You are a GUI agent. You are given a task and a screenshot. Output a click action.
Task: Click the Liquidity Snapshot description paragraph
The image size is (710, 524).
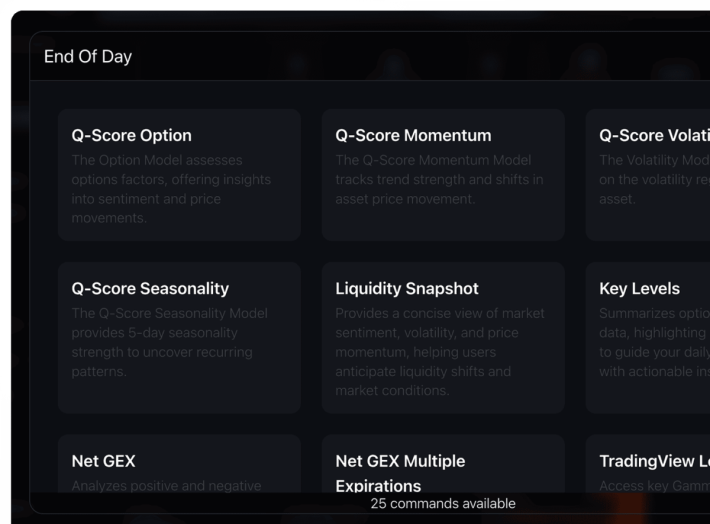(x=440, y=352)
